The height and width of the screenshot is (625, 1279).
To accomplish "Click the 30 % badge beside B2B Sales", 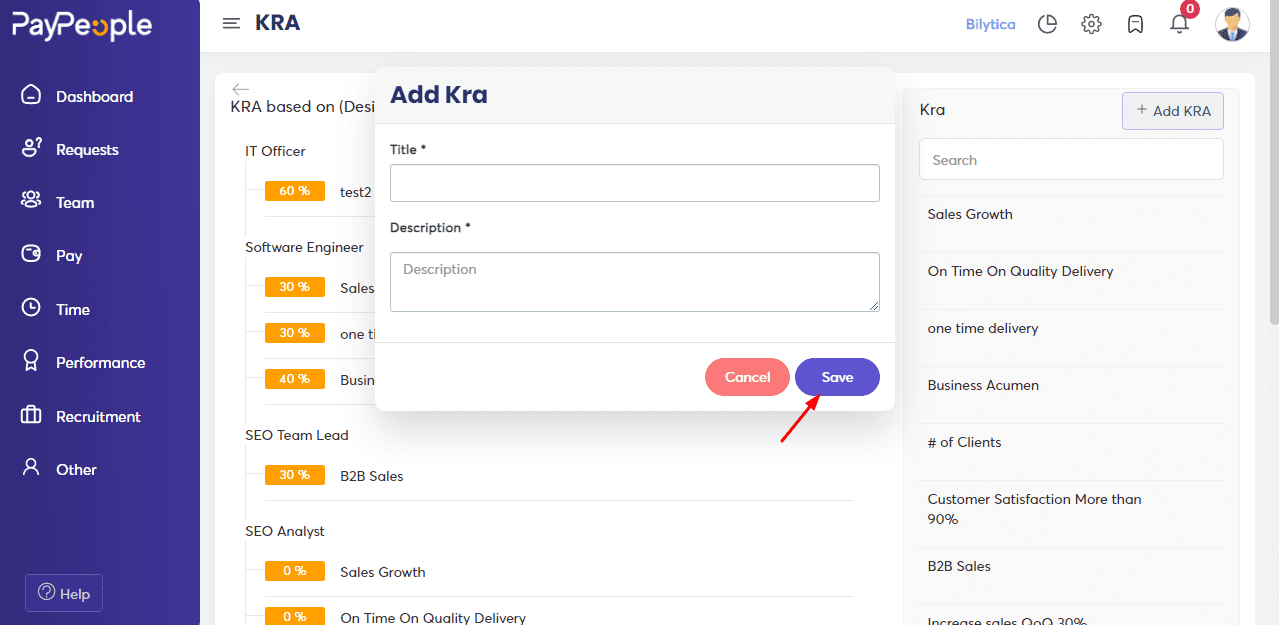I will point(295,475).
